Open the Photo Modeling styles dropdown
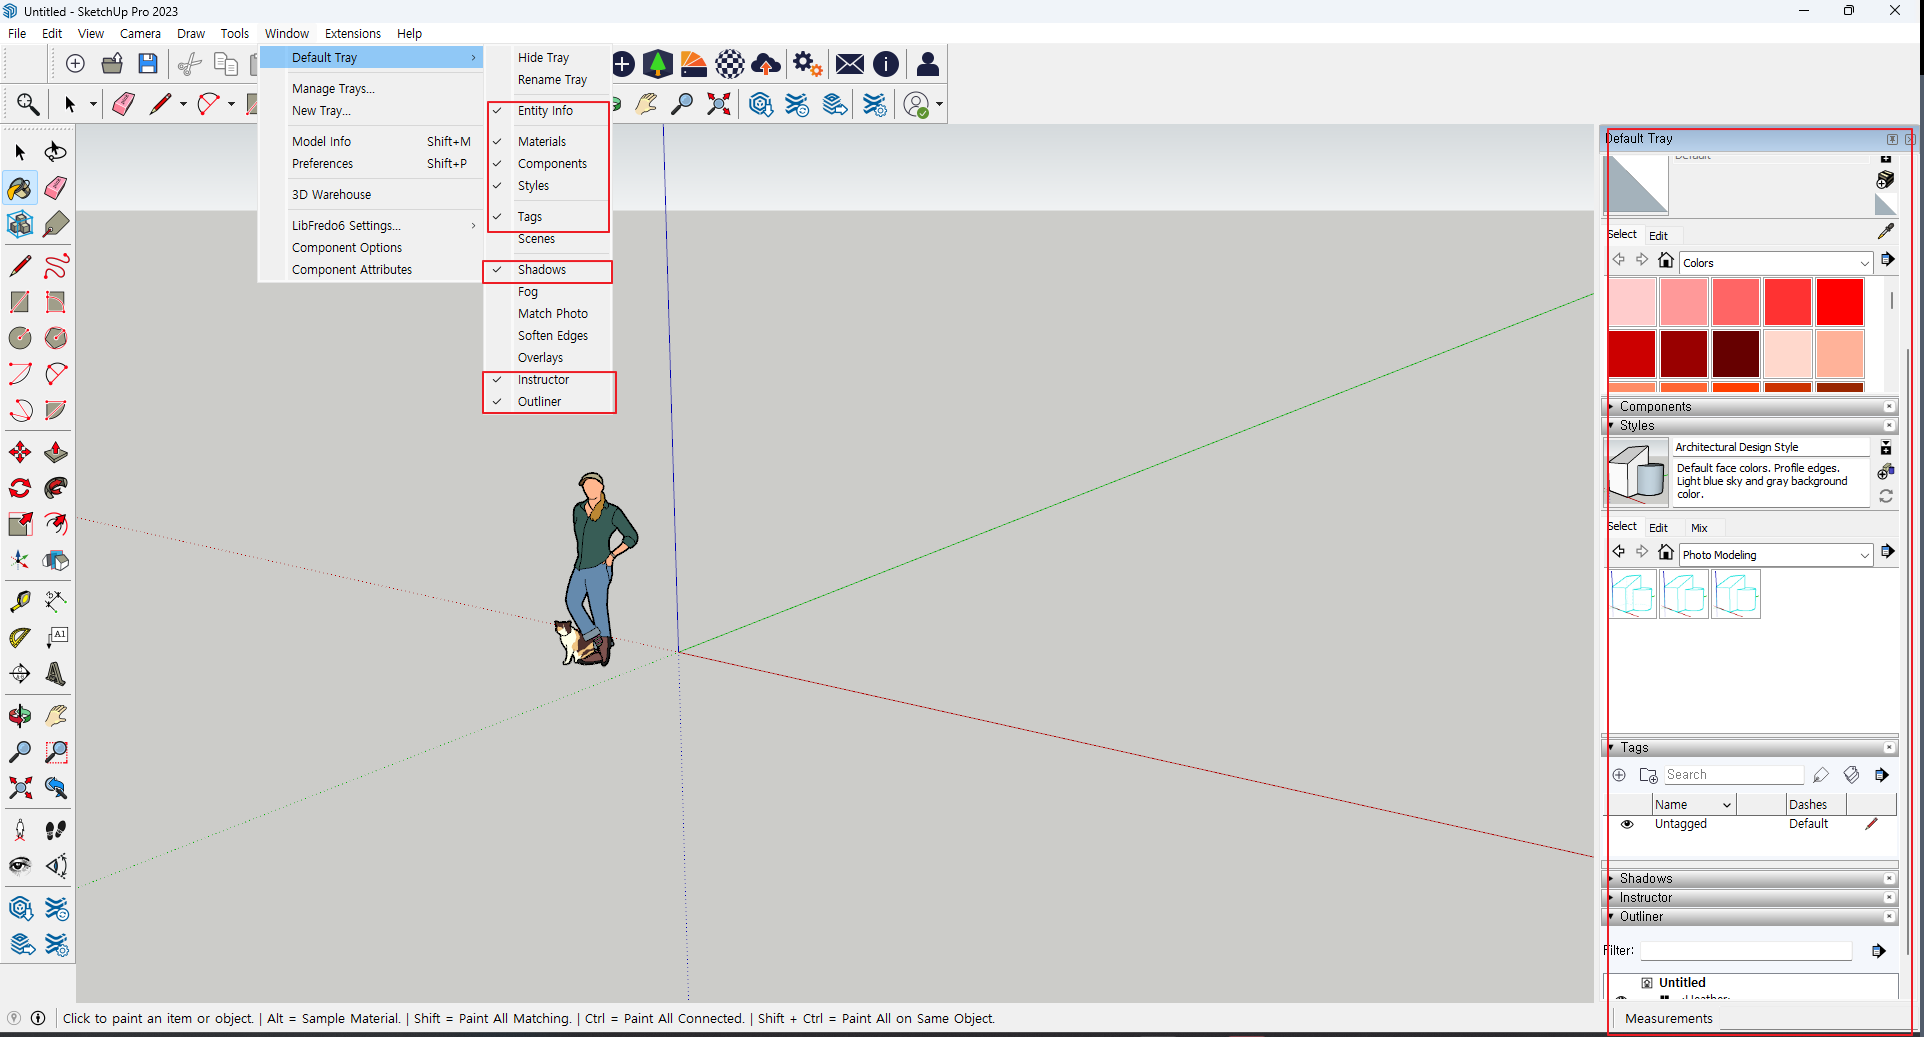This screenshot has height=1037, width=1924. pyautogui.click(x=1775, y=555)
